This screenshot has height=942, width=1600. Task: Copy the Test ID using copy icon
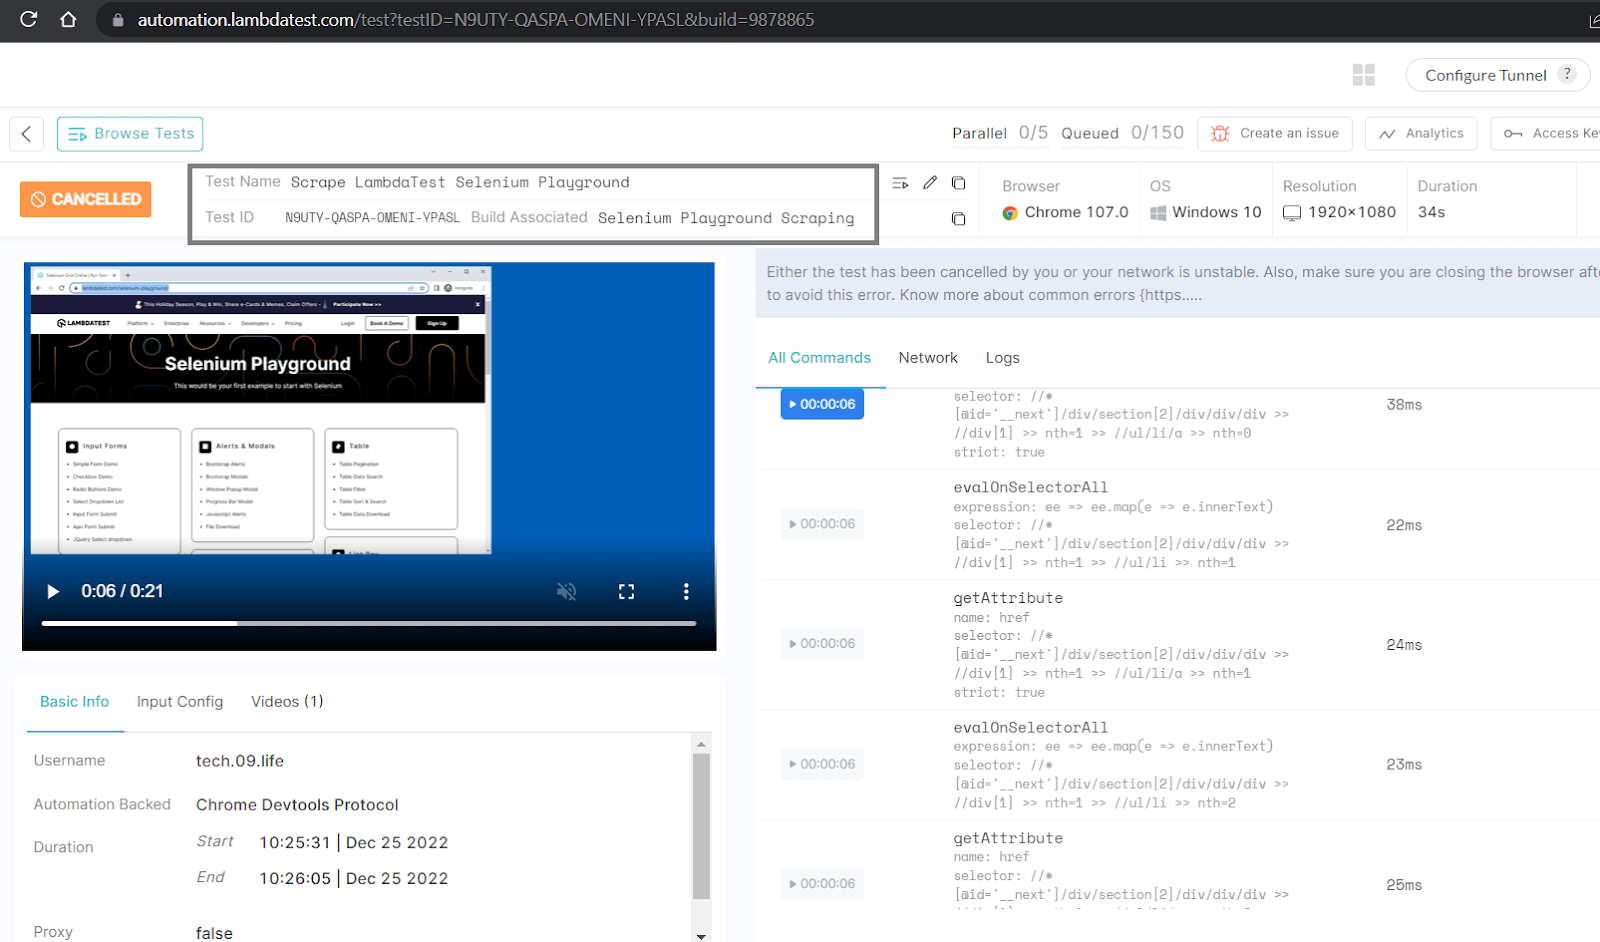point(958,218)
